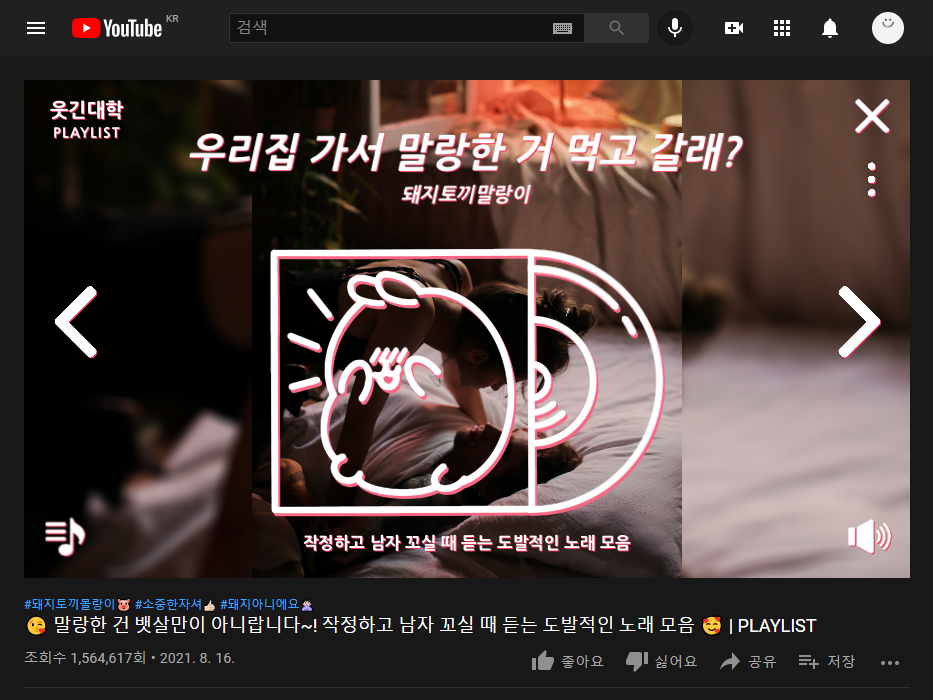
Task: Click the view count 조회수 1,564,617회
Action: pyautogui.click(x=84, y=658)
